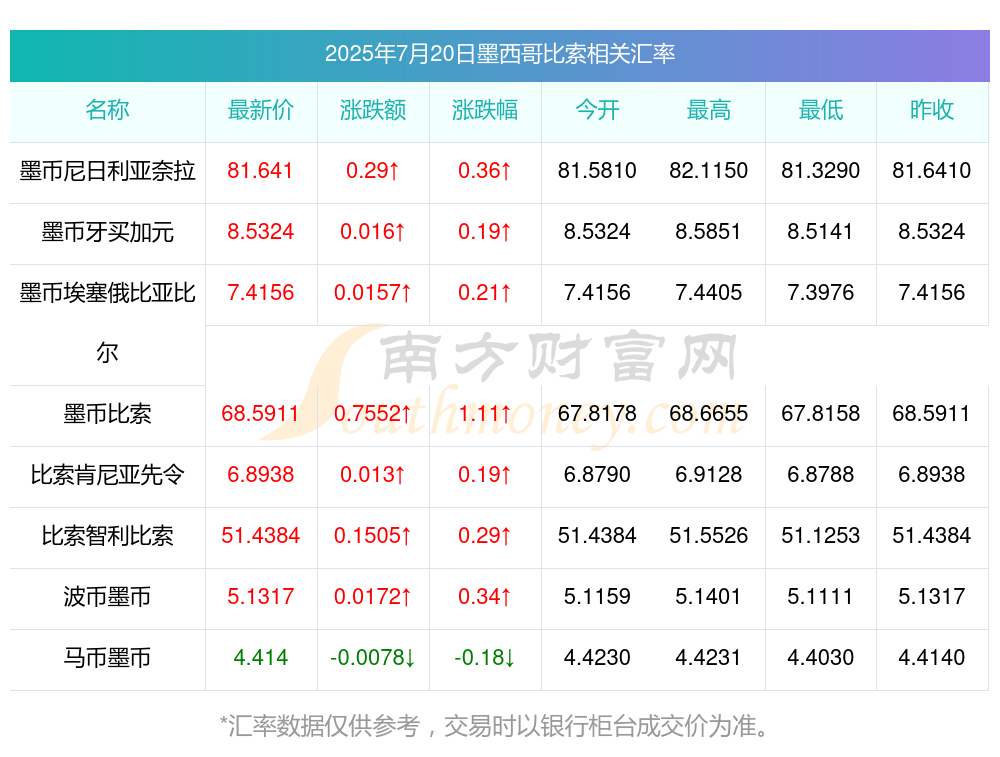Click low value 51.1253
Viewport: 1000px width, 757px height.
coord(821,536)
